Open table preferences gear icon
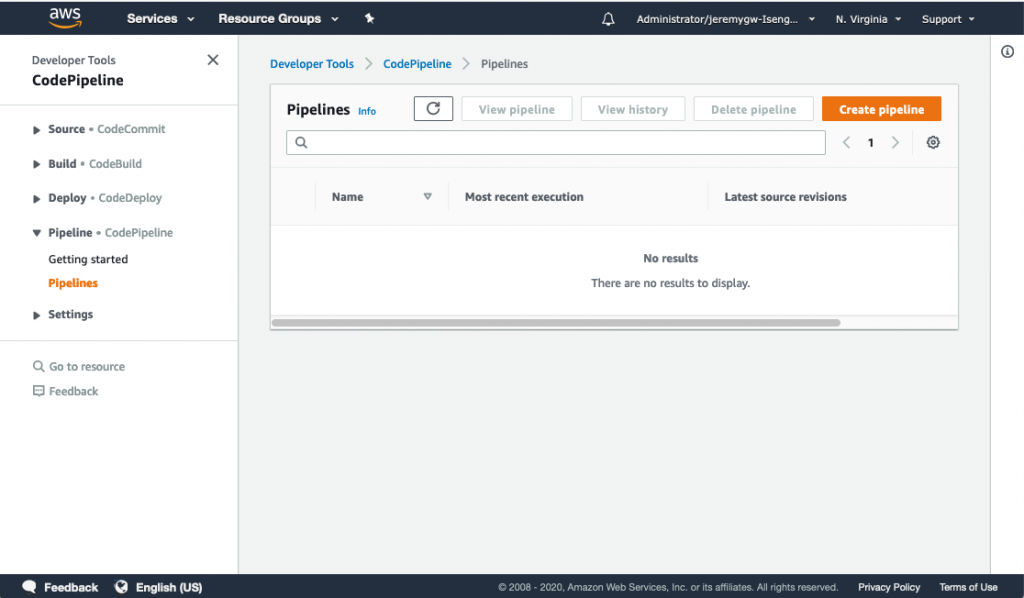This screenshot has height=598, width=1024. pos(933,142)
